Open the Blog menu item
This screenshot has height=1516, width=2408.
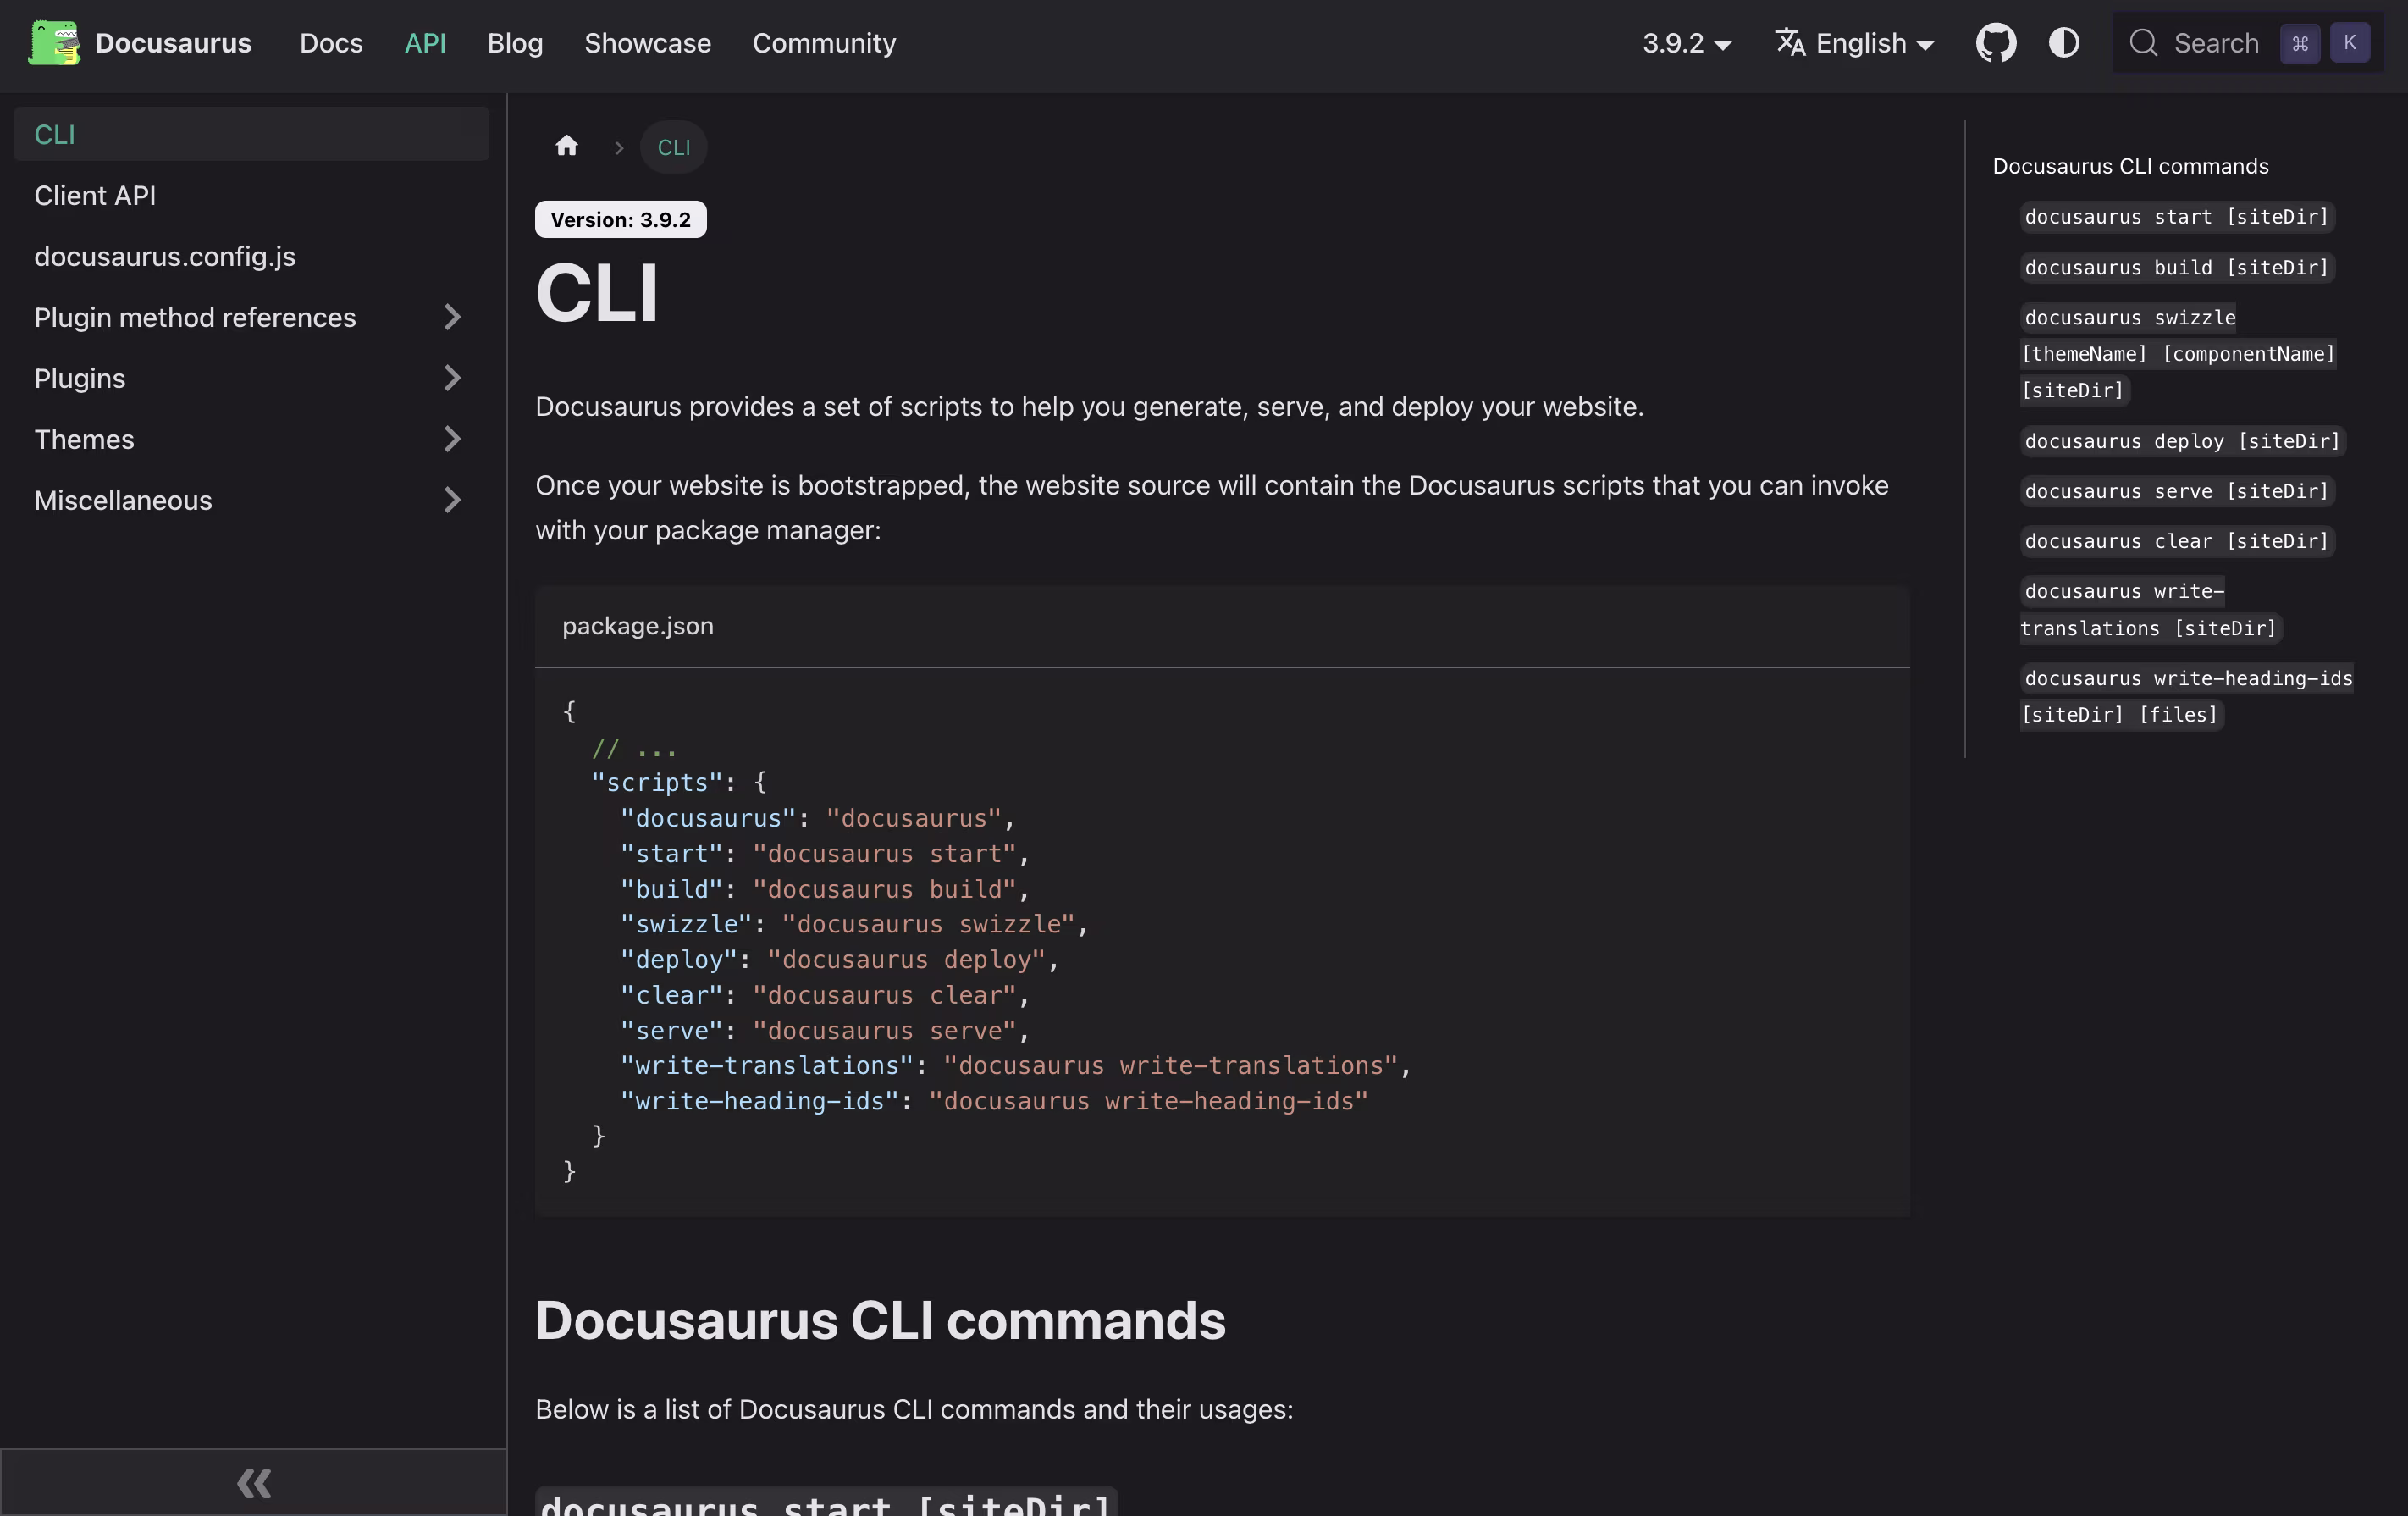[515, 43]
